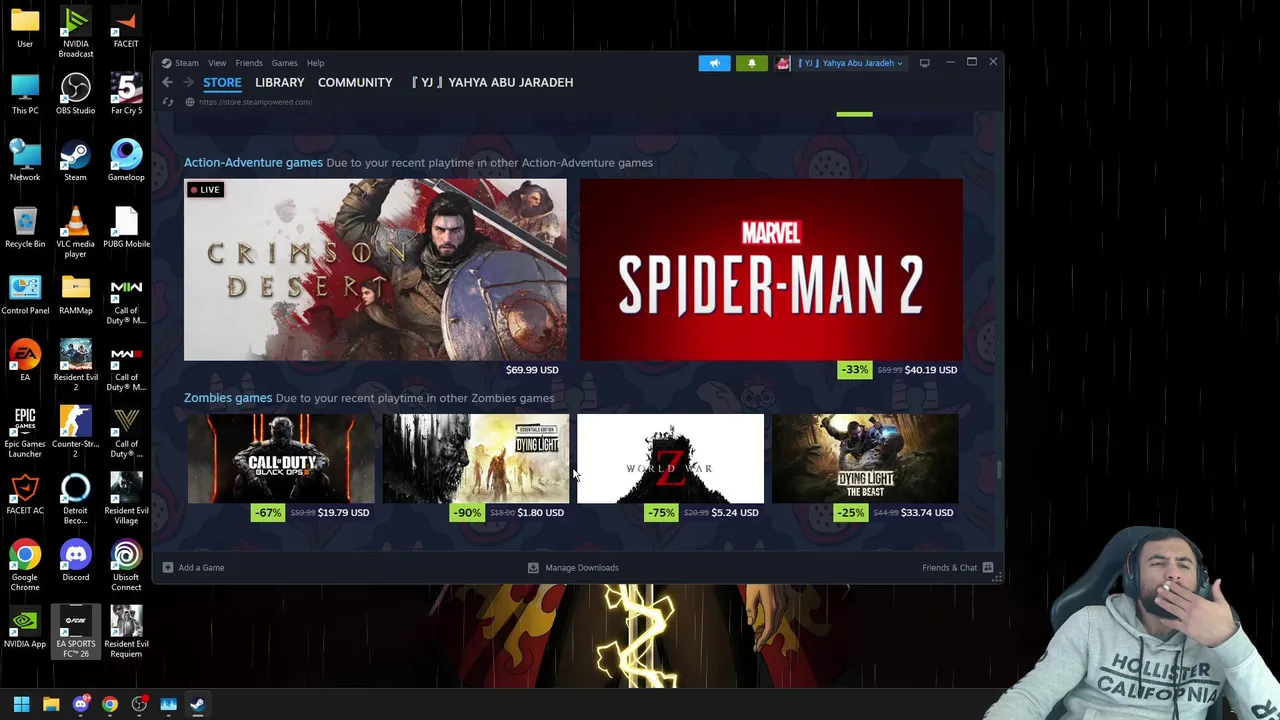Image resolution: width=1280 pixels, height=720 pixels.
Task: Open the Friends menu
Action: (249, 63)
